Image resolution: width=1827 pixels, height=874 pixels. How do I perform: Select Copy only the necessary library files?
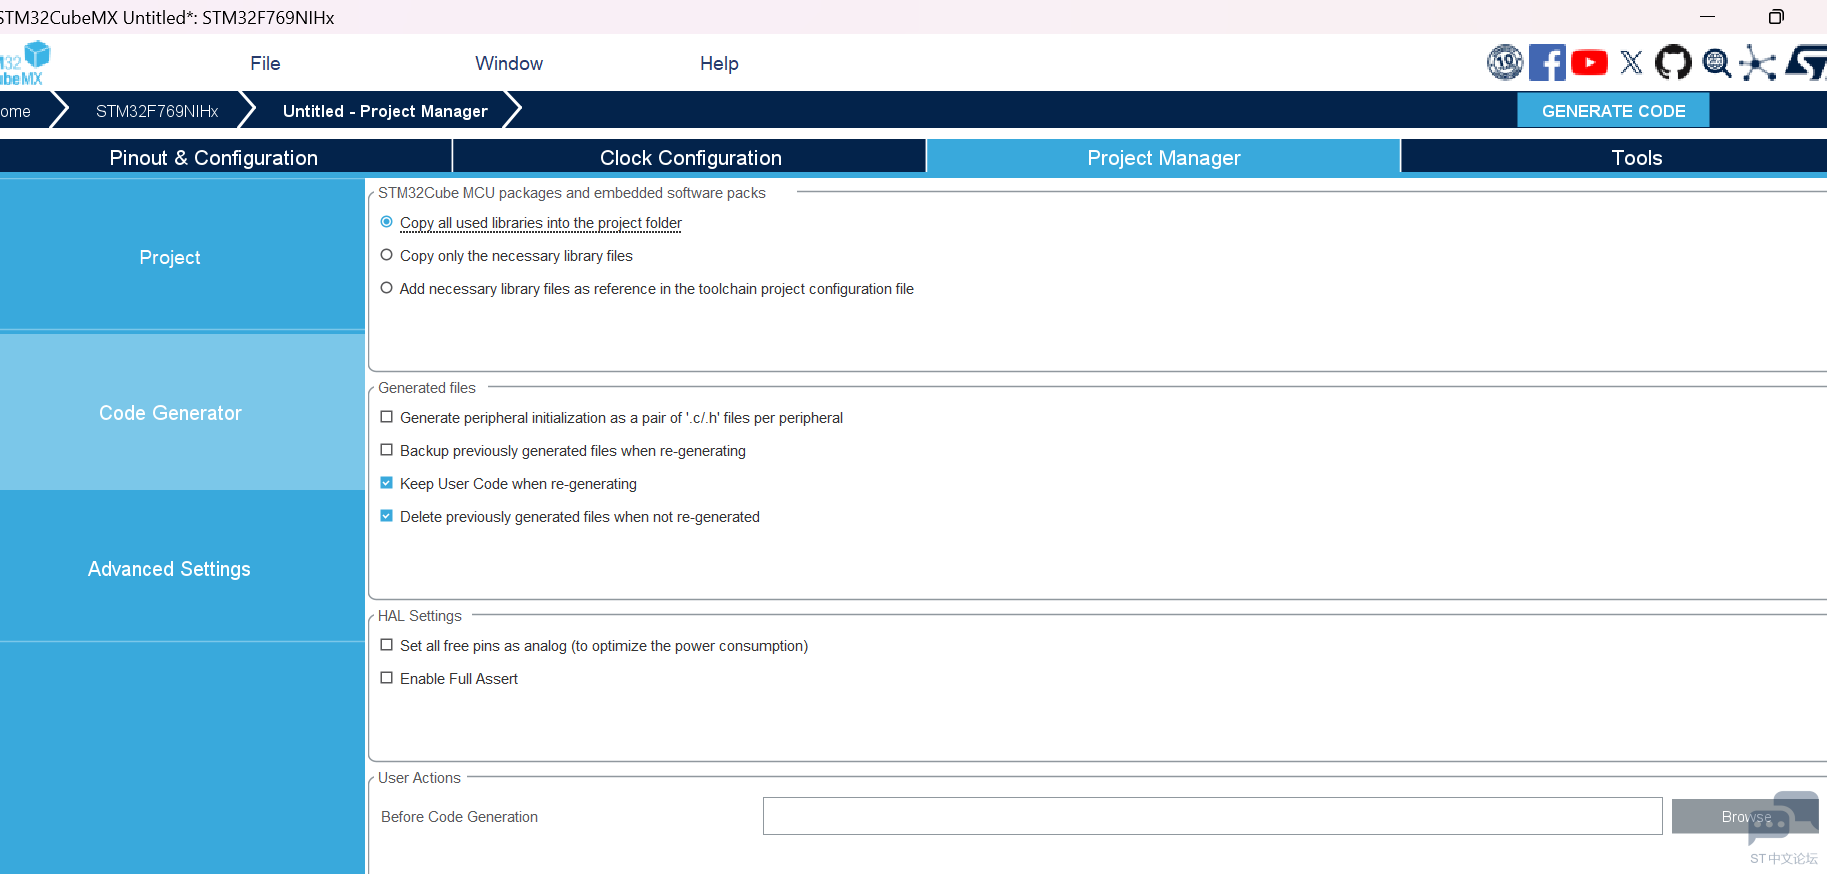click(x=387, y=255)
